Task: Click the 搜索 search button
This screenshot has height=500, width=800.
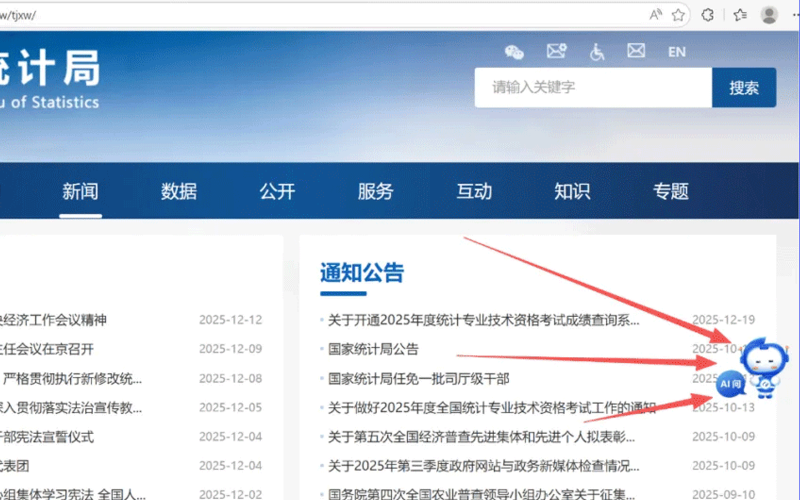Action: pos(744,87)
